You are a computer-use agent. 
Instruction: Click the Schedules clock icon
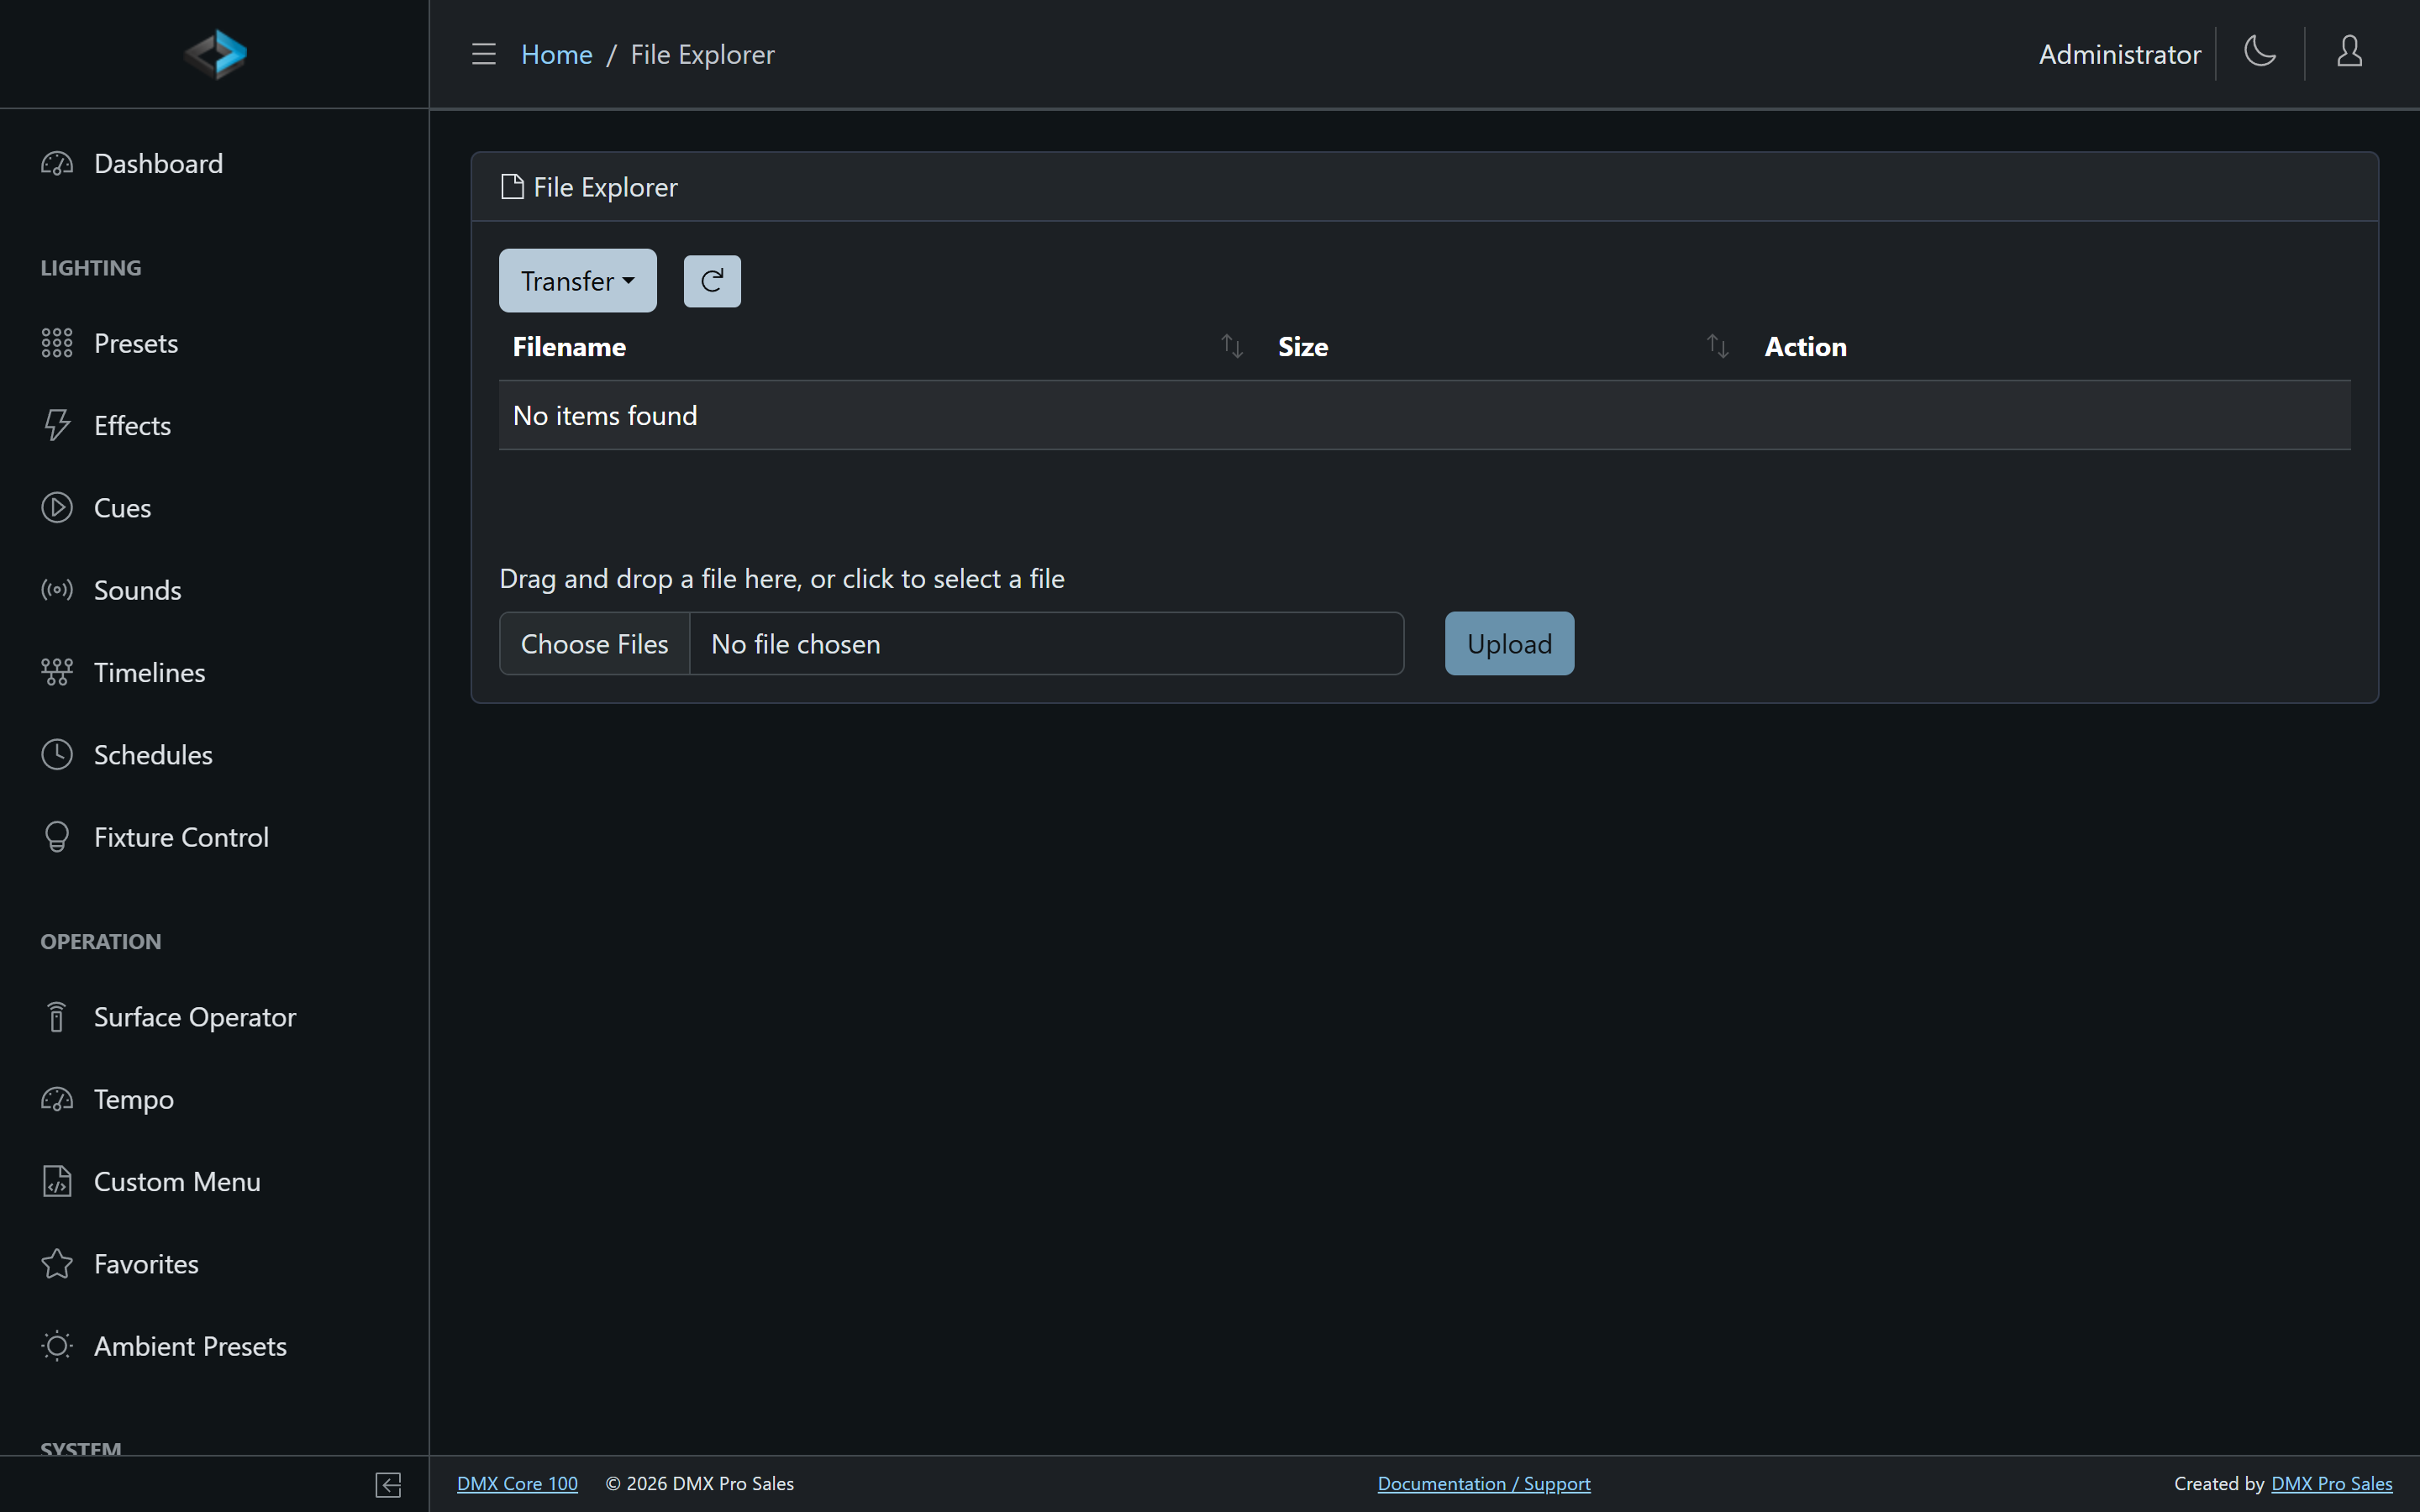tap(57, 755)
